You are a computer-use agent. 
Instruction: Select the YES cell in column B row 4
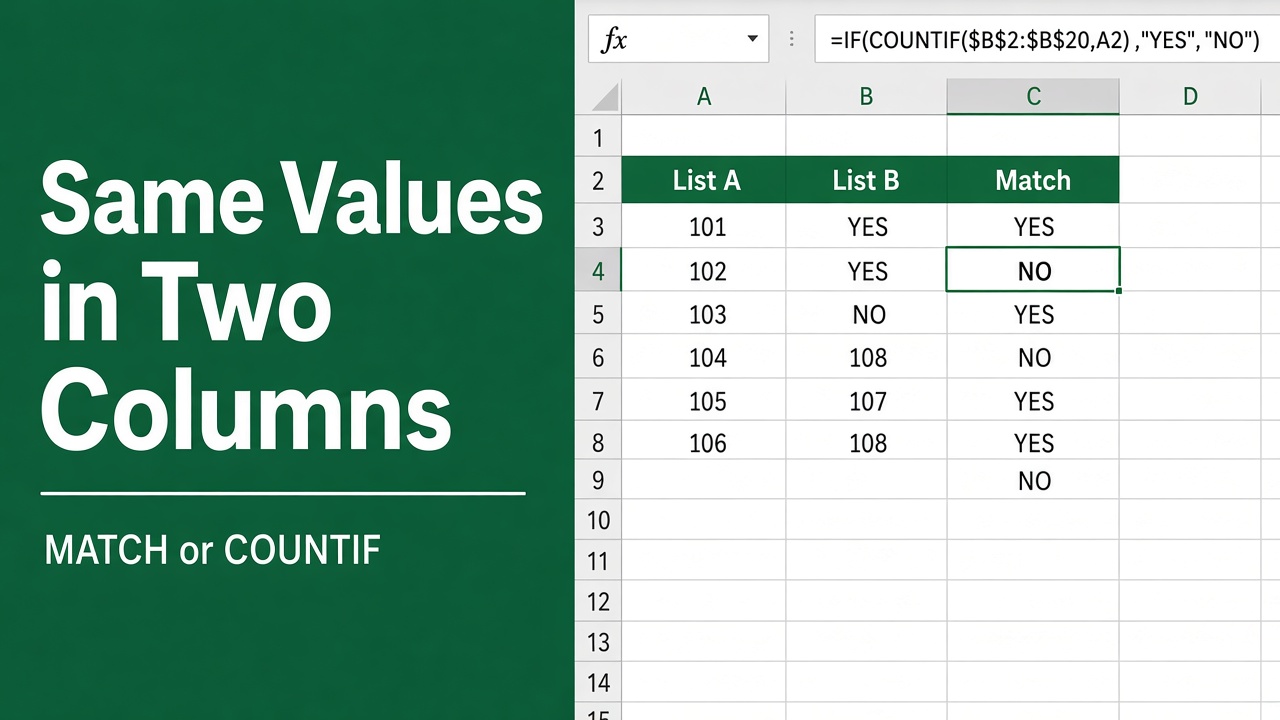coord(866,271)
